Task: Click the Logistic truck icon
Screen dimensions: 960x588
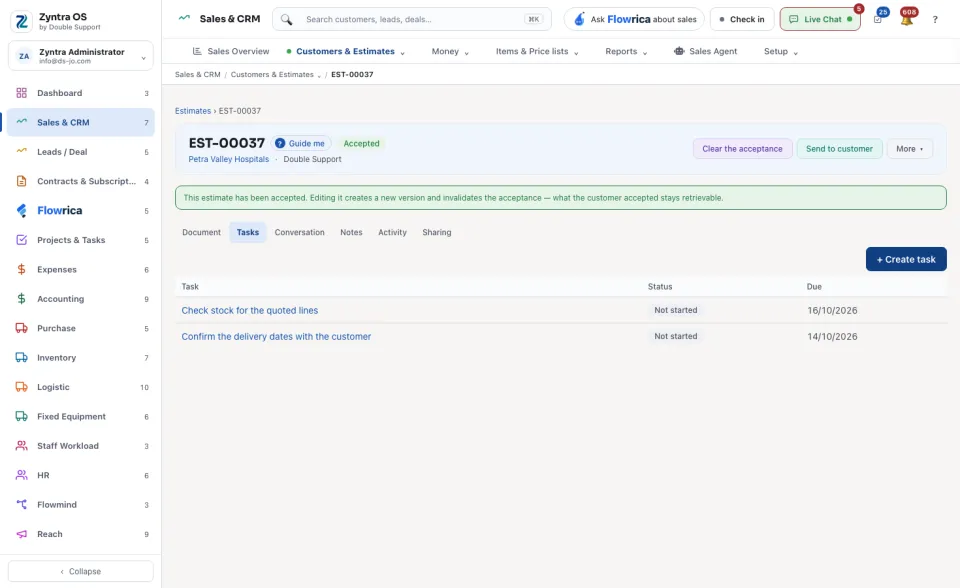Action: click(x=21, y=387)
